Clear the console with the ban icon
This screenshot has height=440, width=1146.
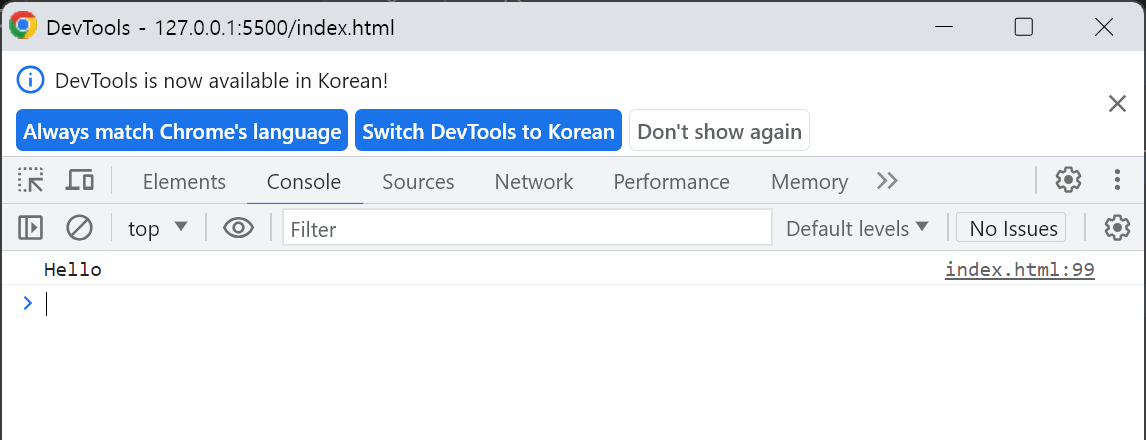click(x=79, y=228)
